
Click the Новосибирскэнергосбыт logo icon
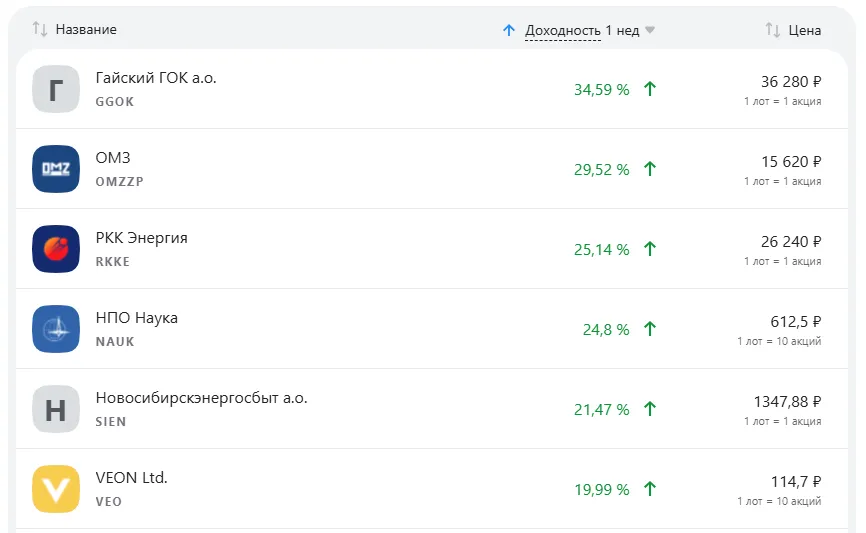[56, 409]
